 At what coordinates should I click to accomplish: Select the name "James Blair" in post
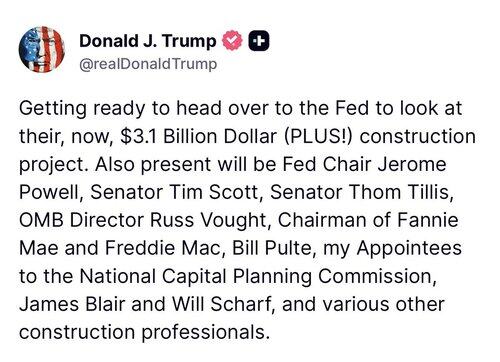point(72,304)
